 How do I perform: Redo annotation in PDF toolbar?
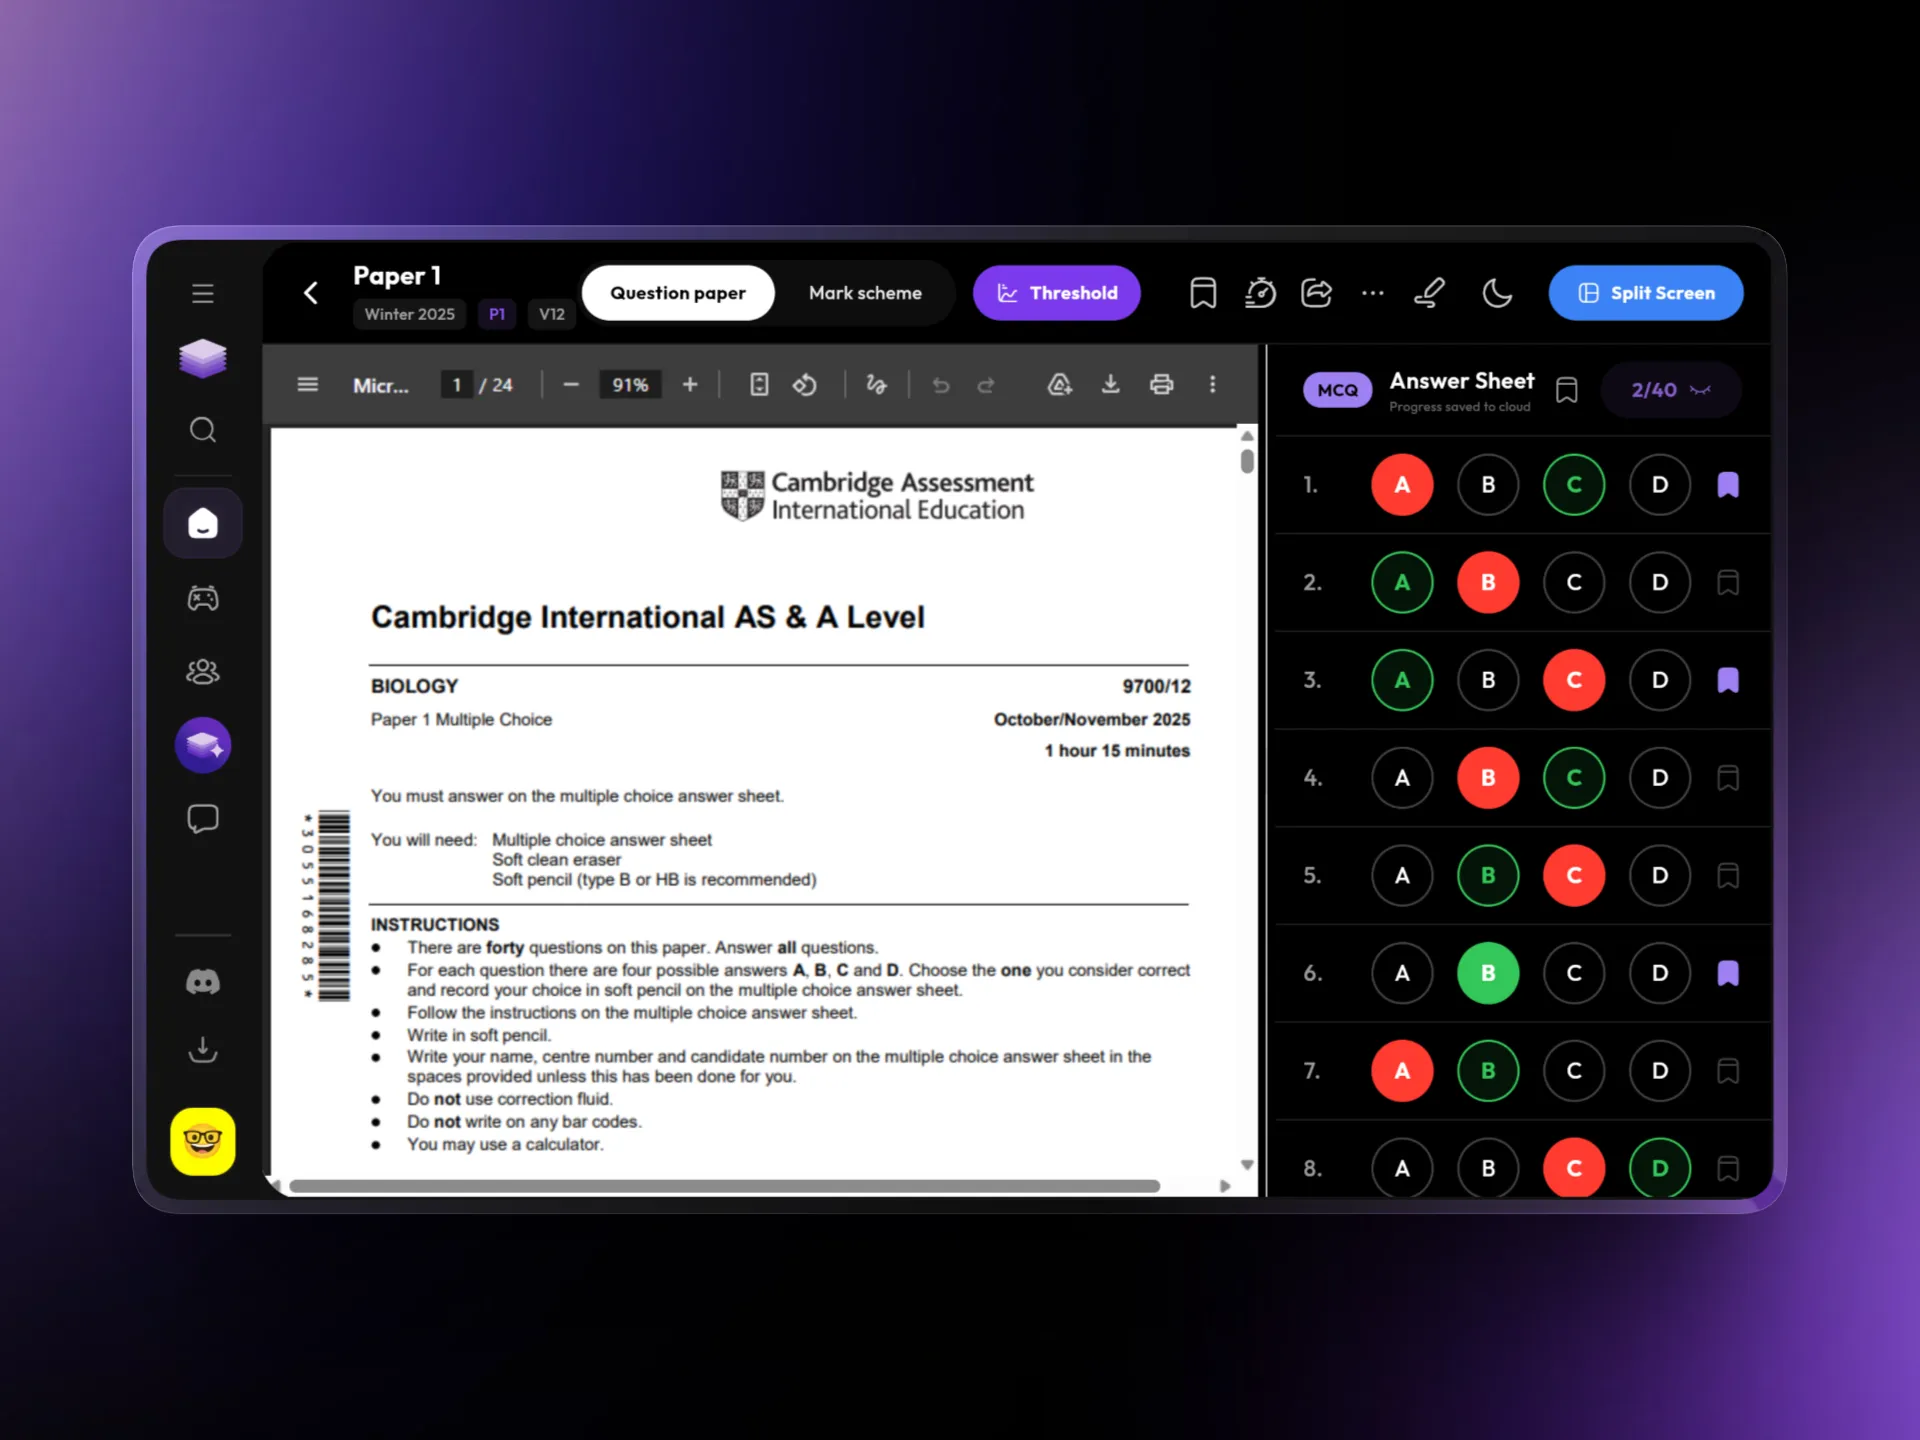[x=986, y=385]
